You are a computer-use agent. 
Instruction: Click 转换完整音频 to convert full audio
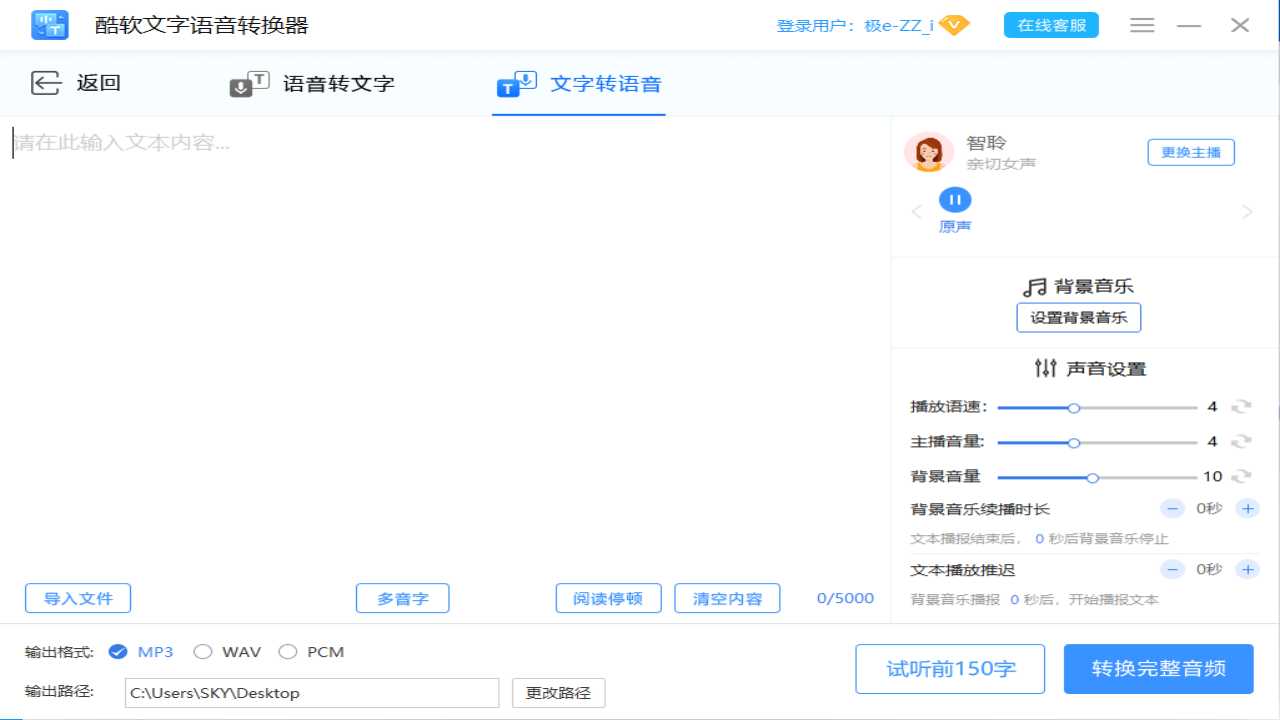(1158, 668)
